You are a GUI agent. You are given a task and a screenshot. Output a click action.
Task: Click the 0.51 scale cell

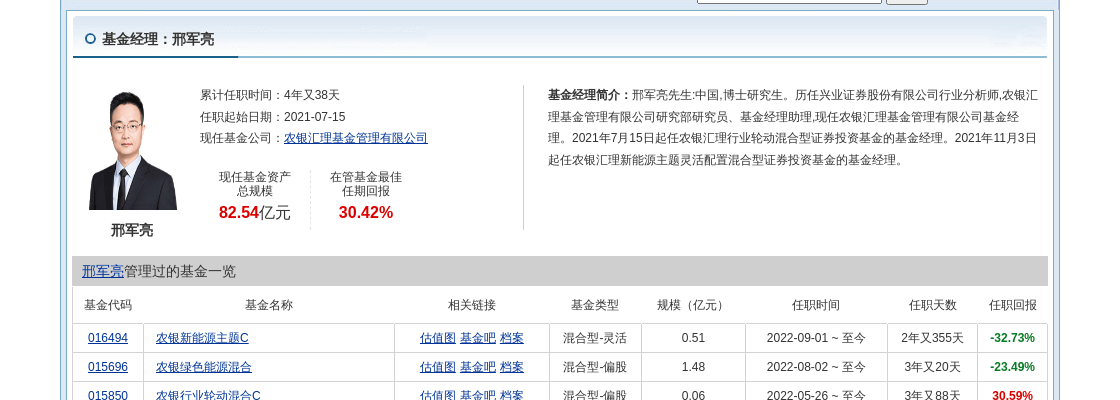[x=693, y=338]
